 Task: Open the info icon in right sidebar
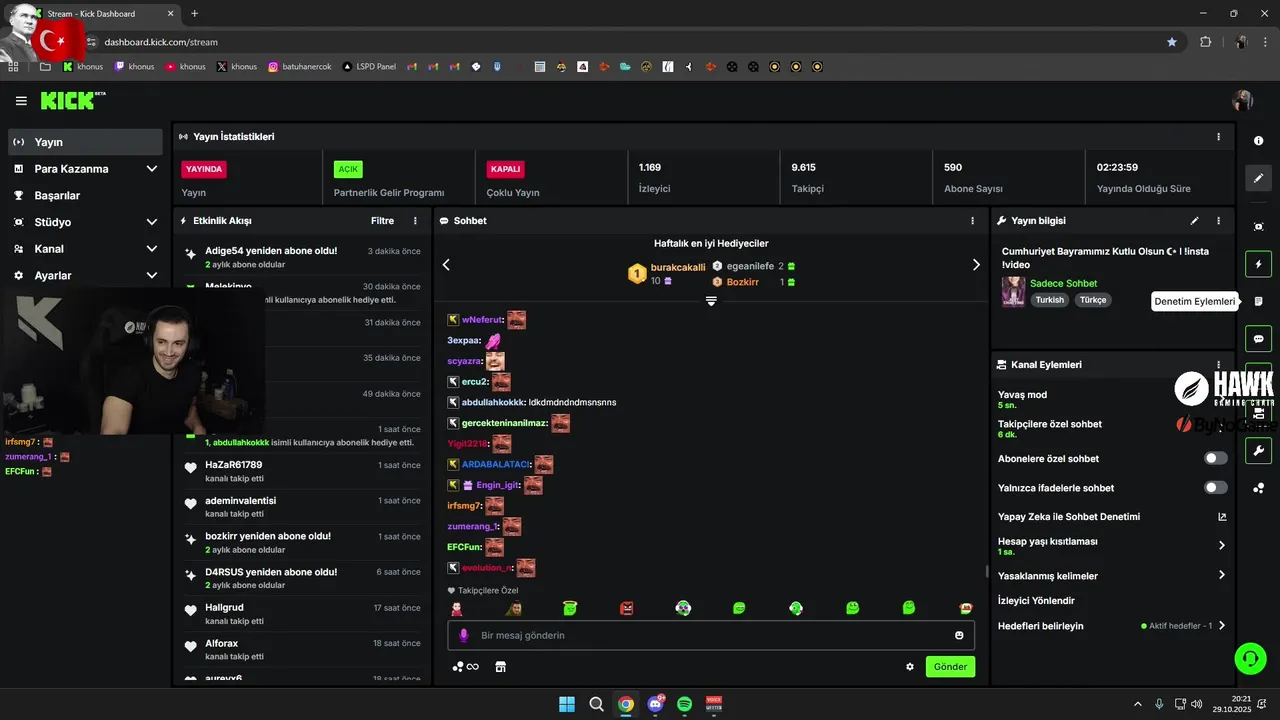tap(1259, 141)
